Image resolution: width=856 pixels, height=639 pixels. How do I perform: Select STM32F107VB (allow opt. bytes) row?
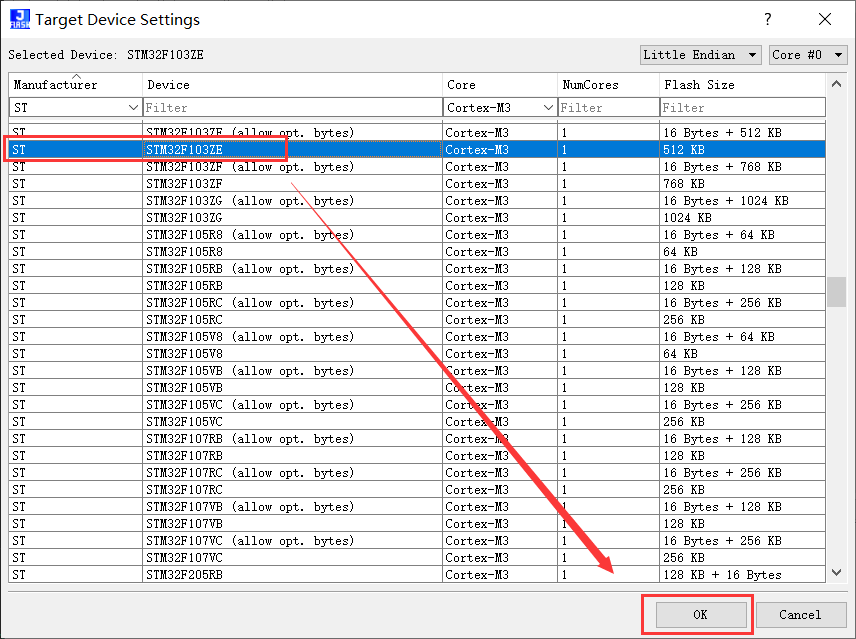tap(417, 506)
